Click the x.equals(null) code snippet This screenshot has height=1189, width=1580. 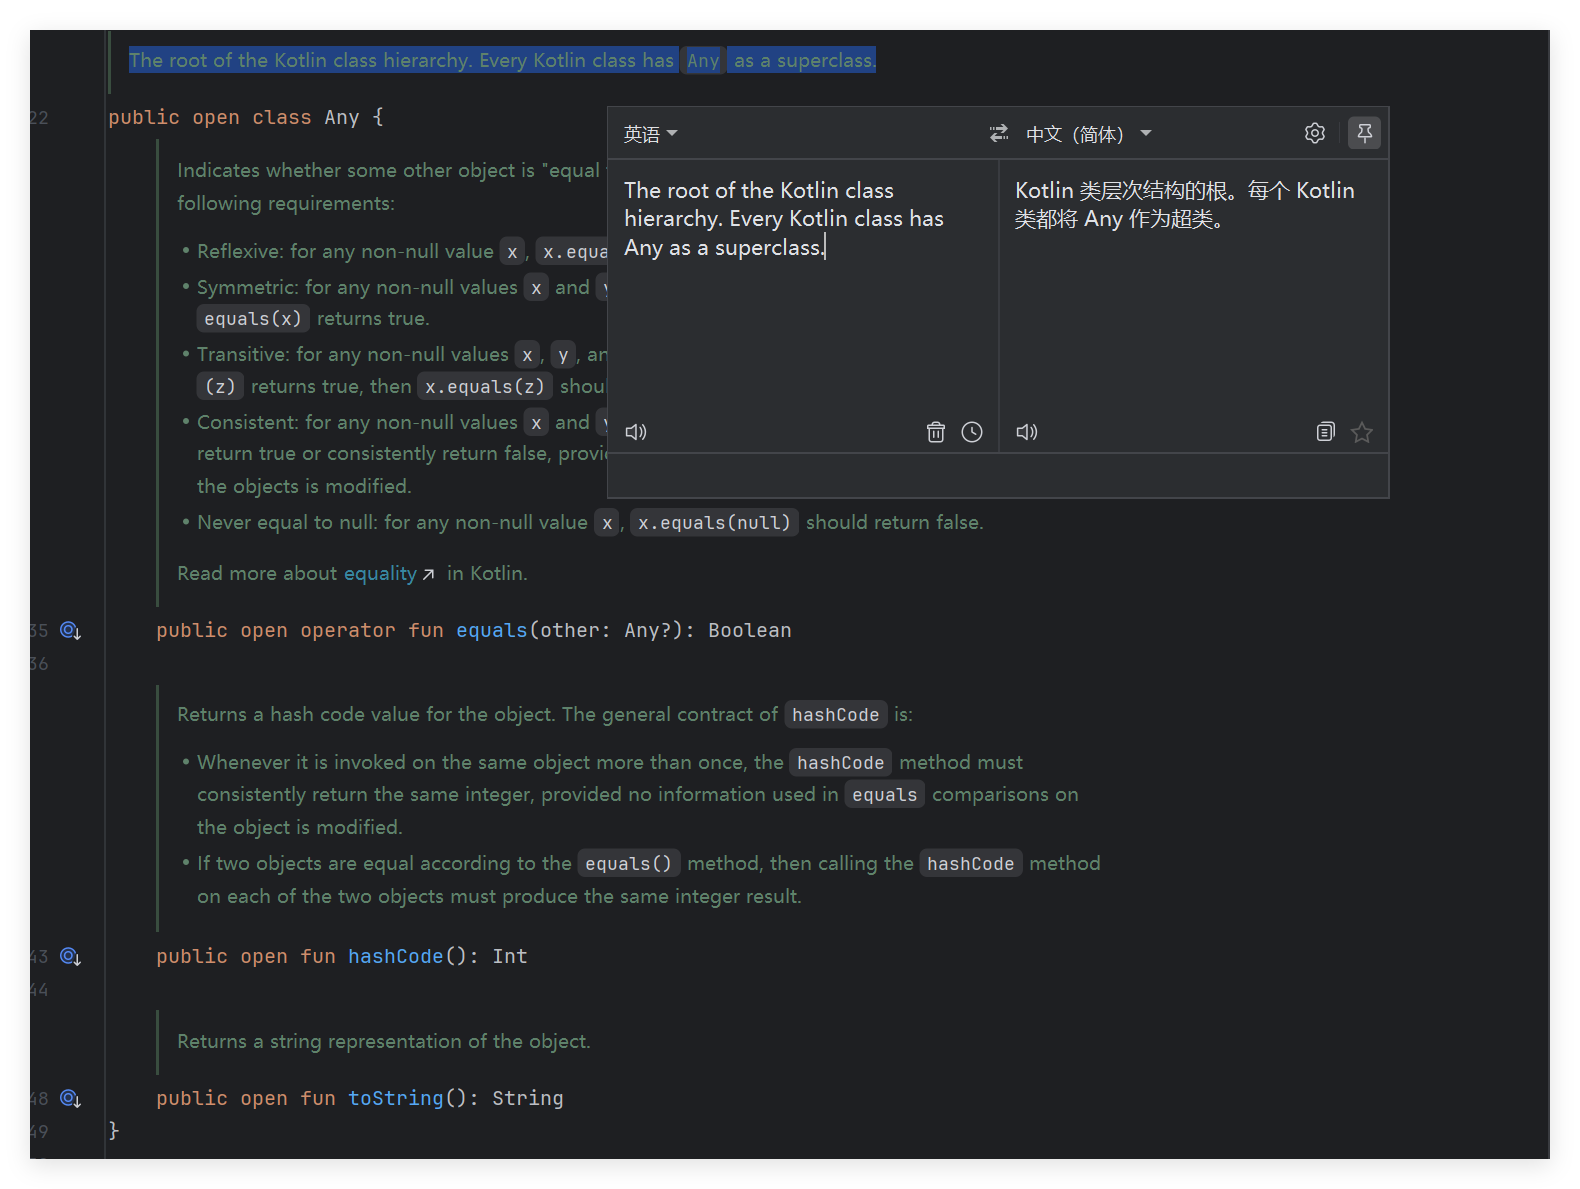(714, 522)
